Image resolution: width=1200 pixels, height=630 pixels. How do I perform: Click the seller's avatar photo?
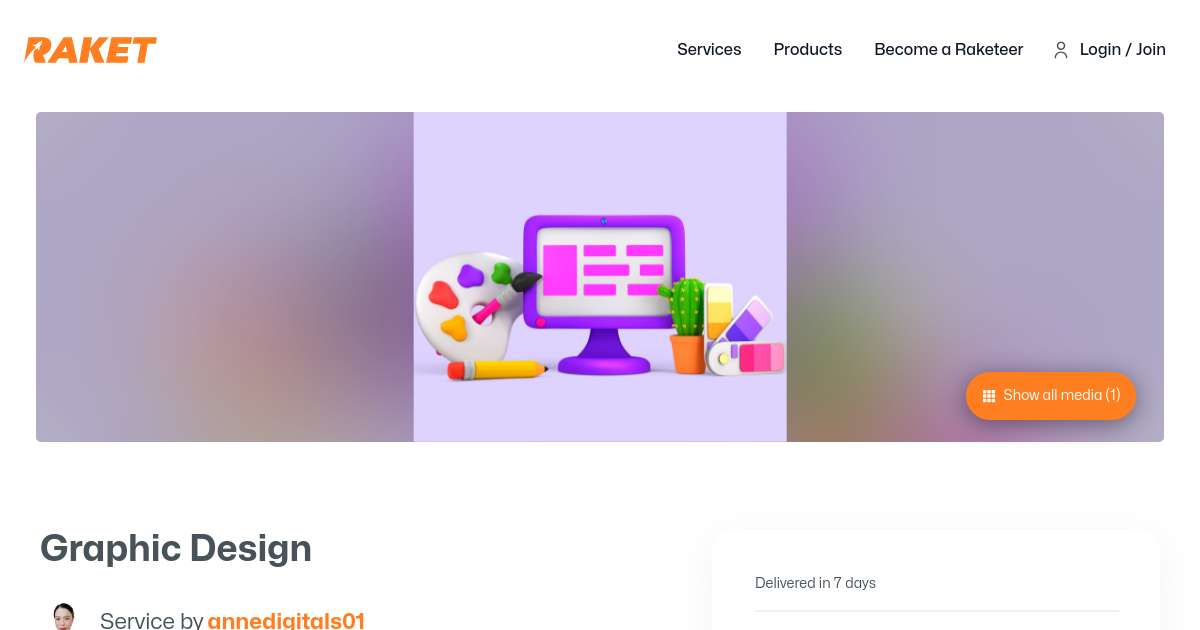[x=64, y=616]
